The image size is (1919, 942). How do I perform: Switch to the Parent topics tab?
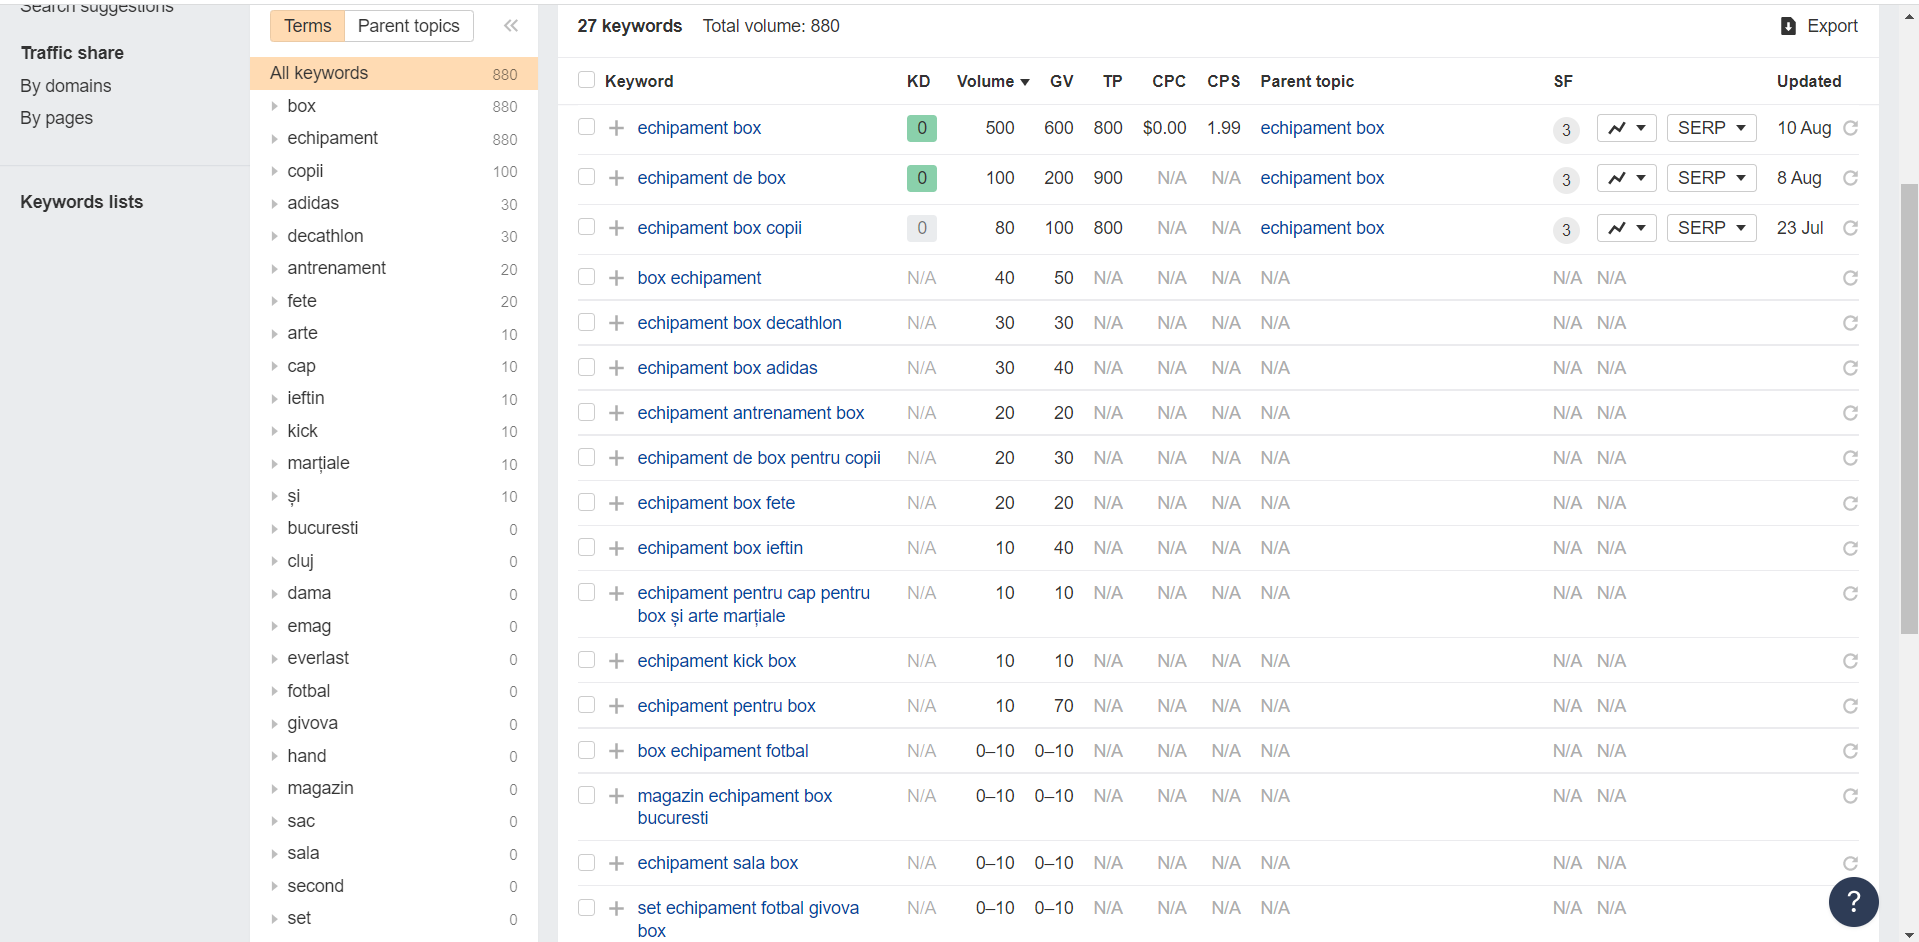click(x=408, y=26)
